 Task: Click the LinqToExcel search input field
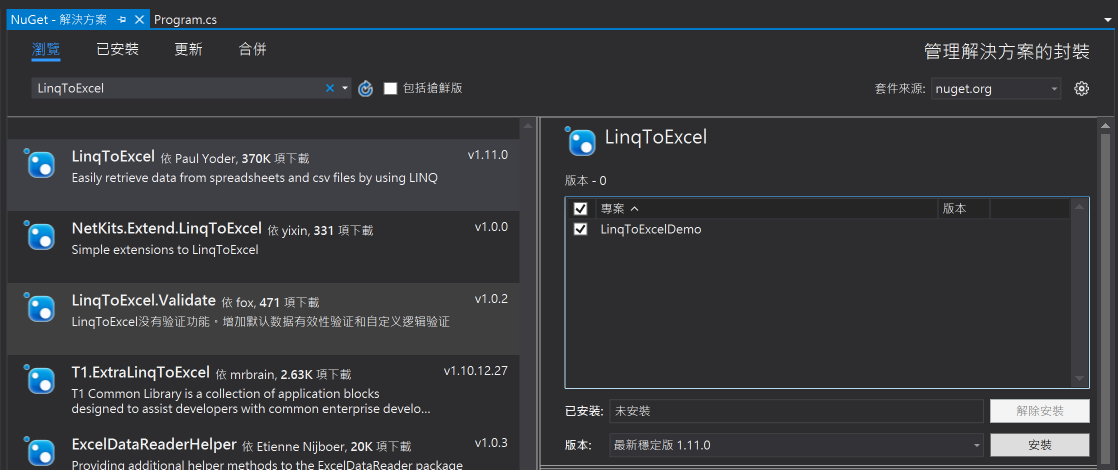tap(177, 88)
